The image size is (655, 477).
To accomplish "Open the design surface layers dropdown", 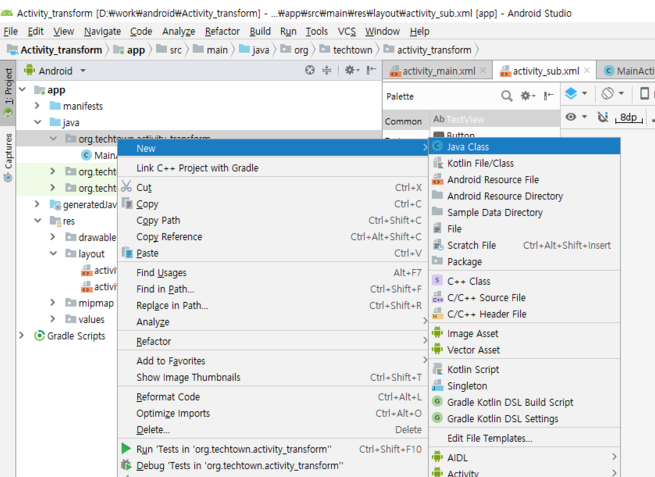I will (576, 93).
